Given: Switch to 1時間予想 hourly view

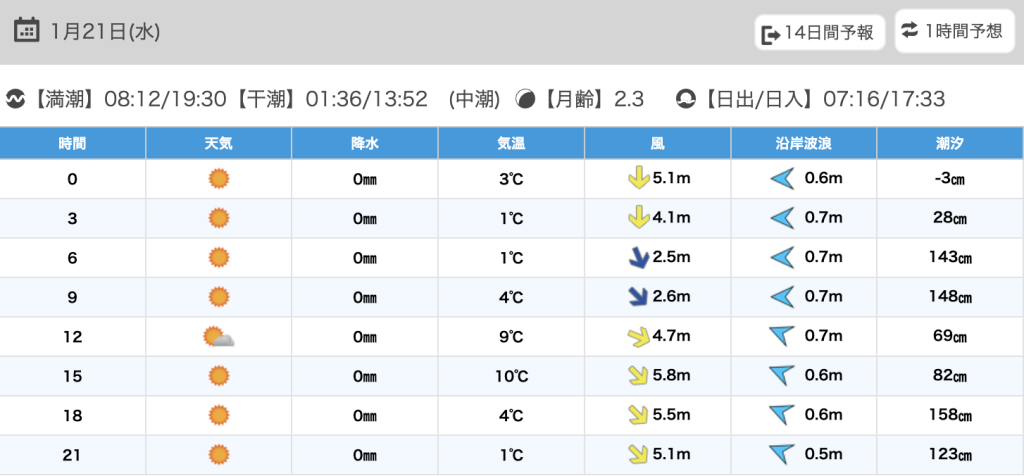Looking at the screenshot, I should coord(952,31).
